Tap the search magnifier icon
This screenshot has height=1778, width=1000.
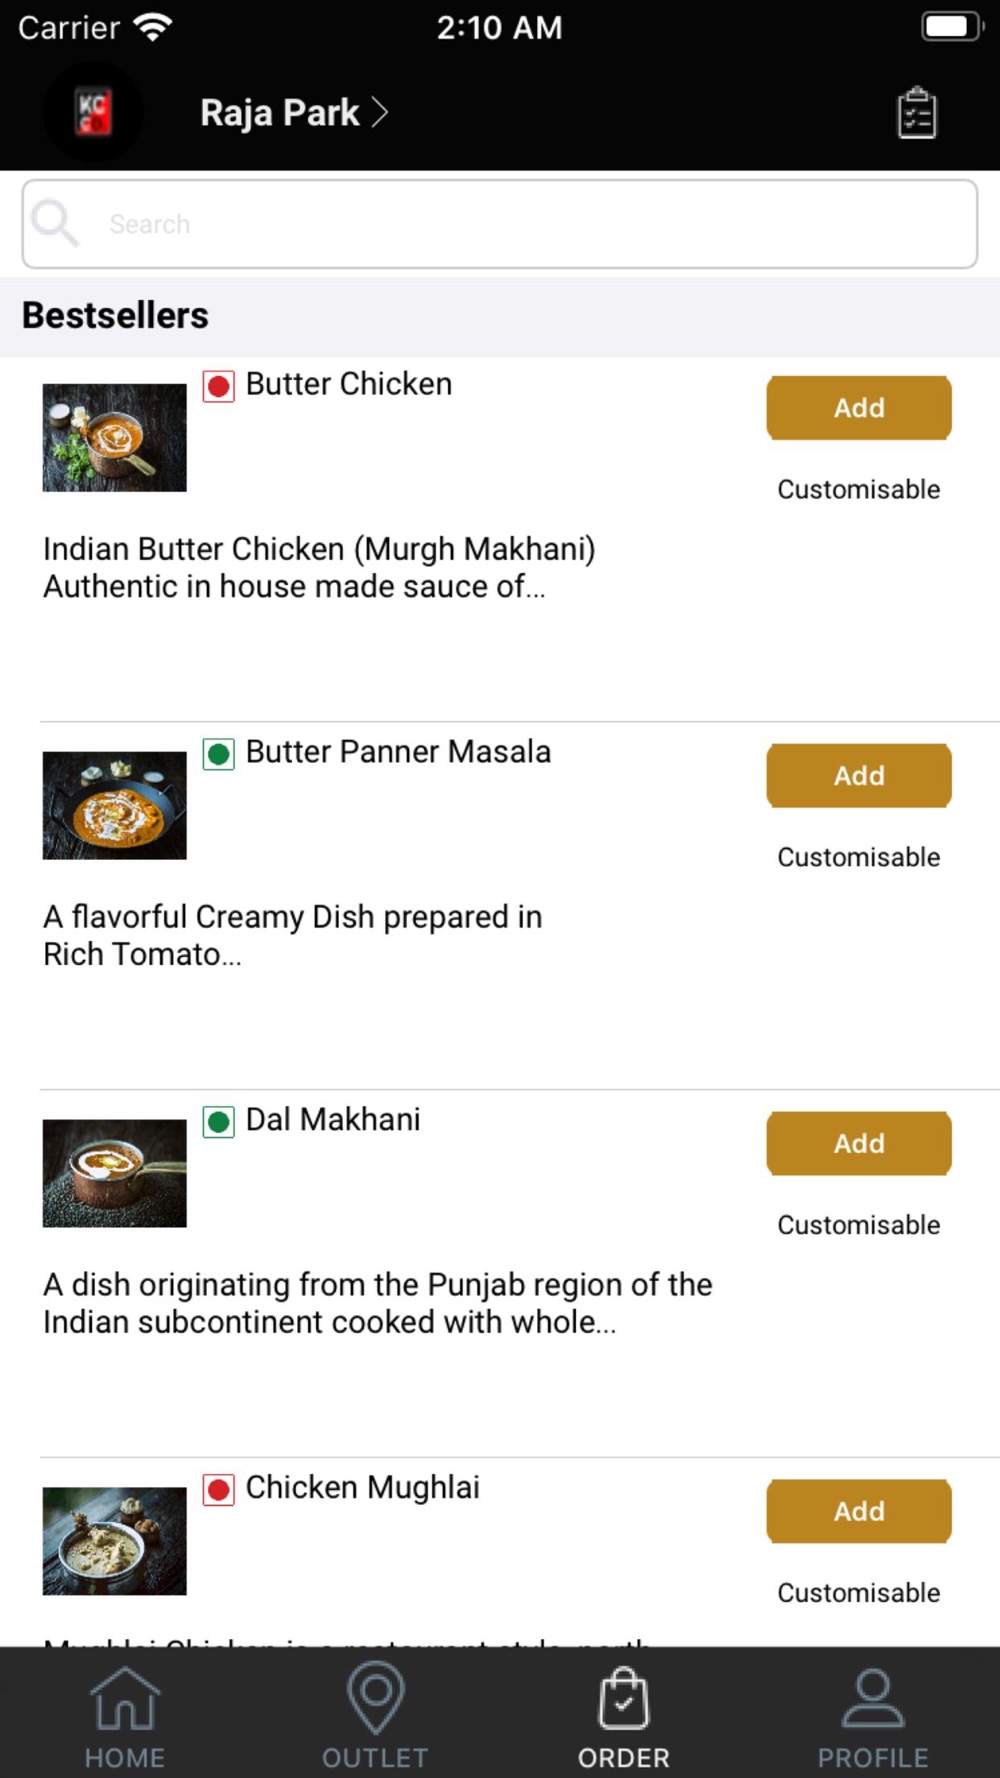point(55,223)
